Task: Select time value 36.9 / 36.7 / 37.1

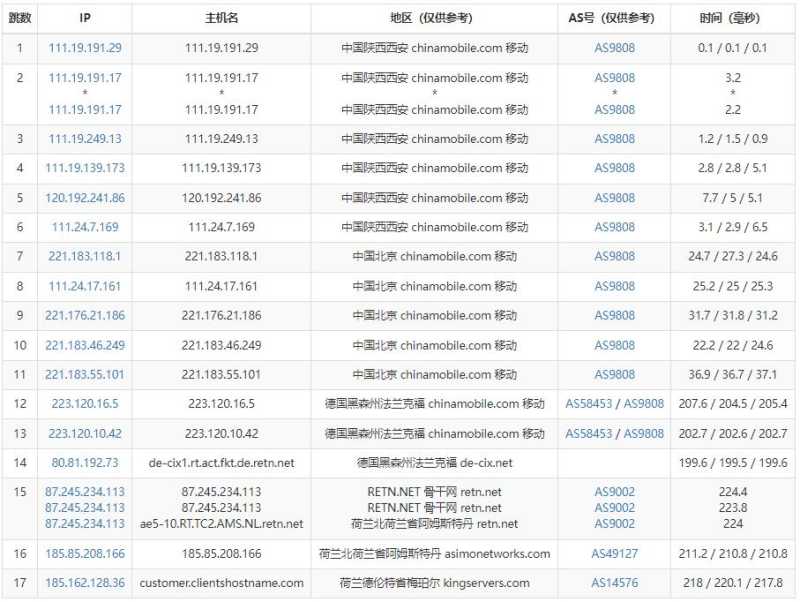Action: 733,374
